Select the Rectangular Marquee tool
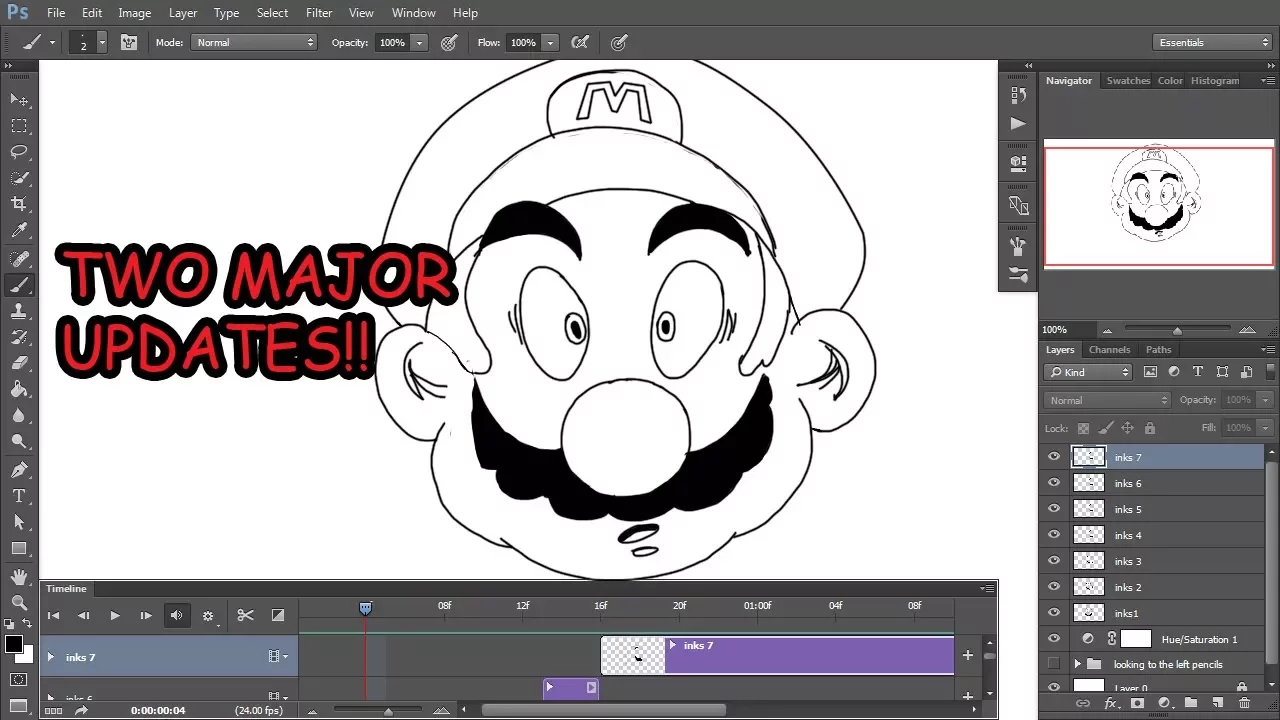The image size is (1280, 720). pos(19,126)
